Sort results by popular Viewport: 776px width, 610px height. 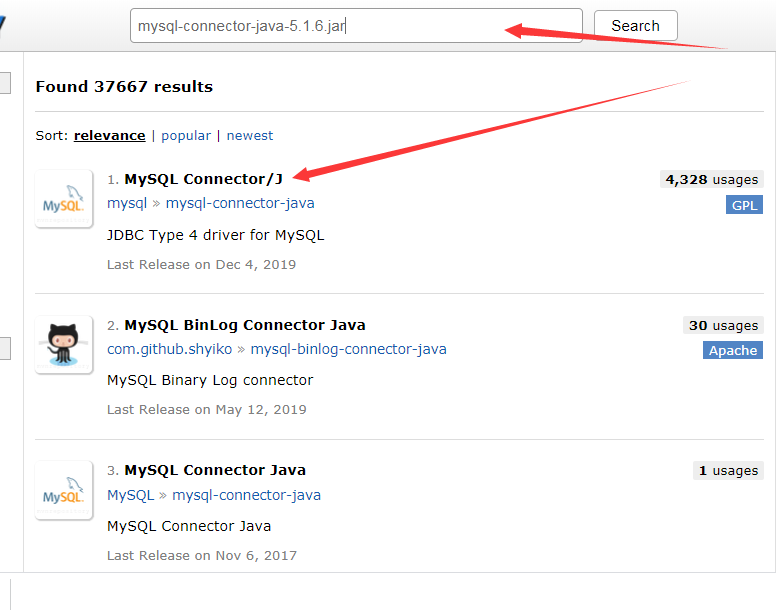pyautogui.click(x=186, y=136)
